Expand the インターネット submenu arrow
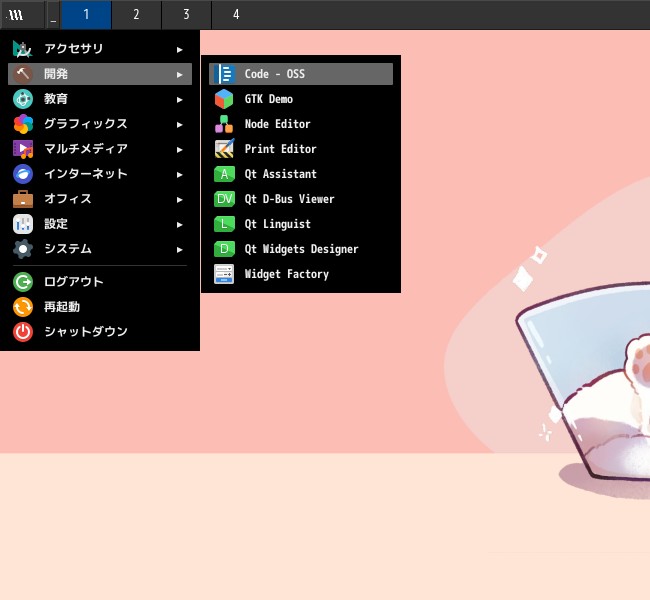Viewport: 650px width, 600px height. pos(179,175)
